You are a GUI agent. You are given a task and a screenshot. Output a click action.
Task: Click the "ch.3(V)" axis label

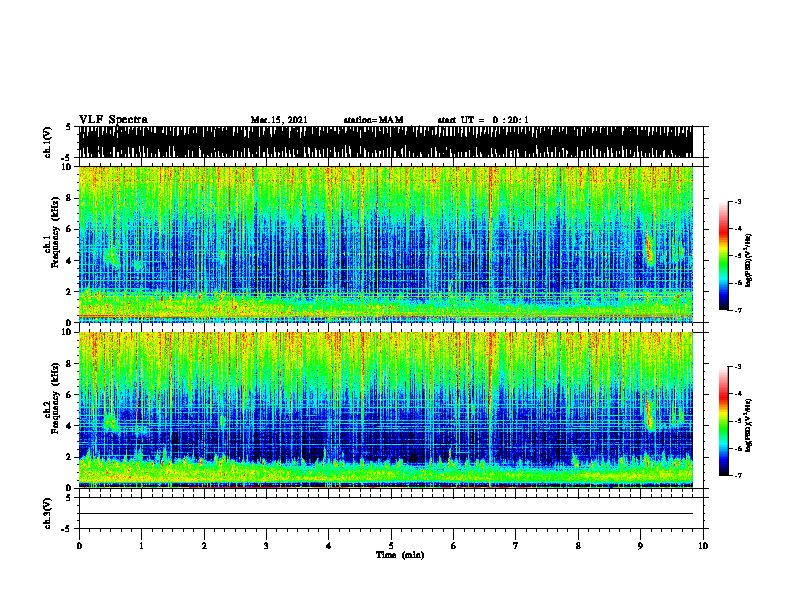tap(47, 513)
